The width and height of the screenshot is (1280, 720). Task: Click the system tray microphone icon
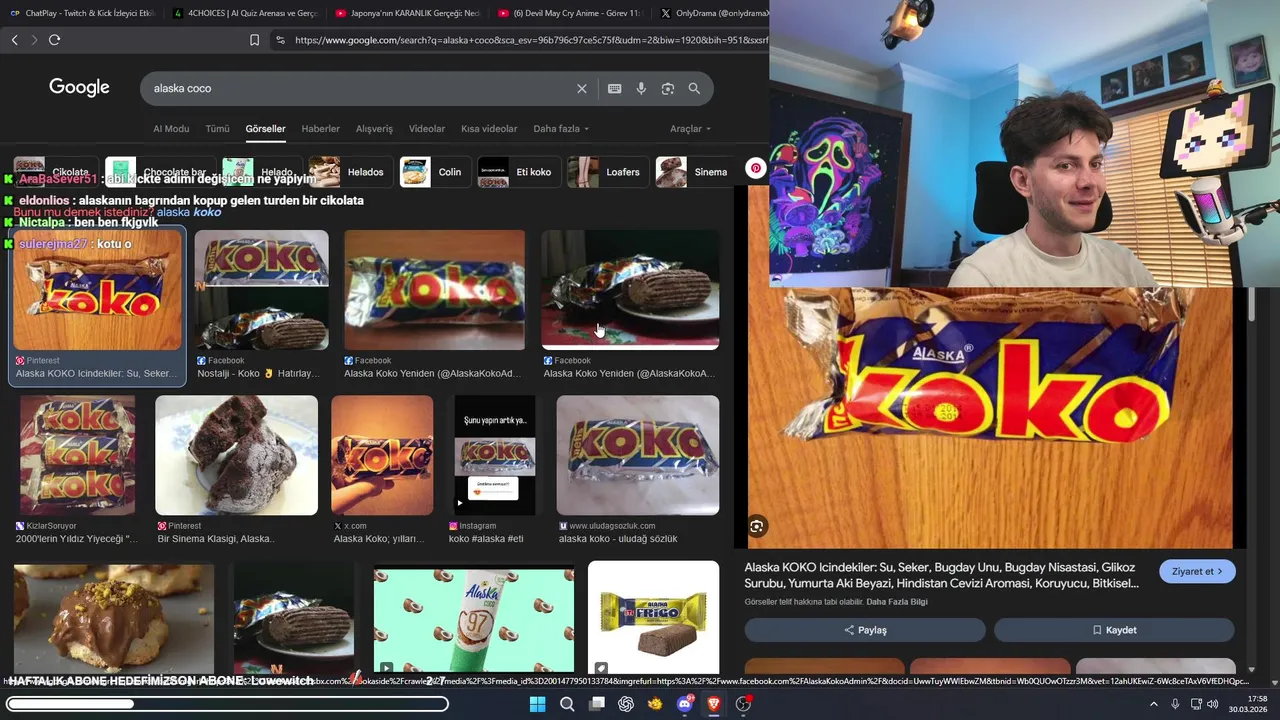[1175, 704]
